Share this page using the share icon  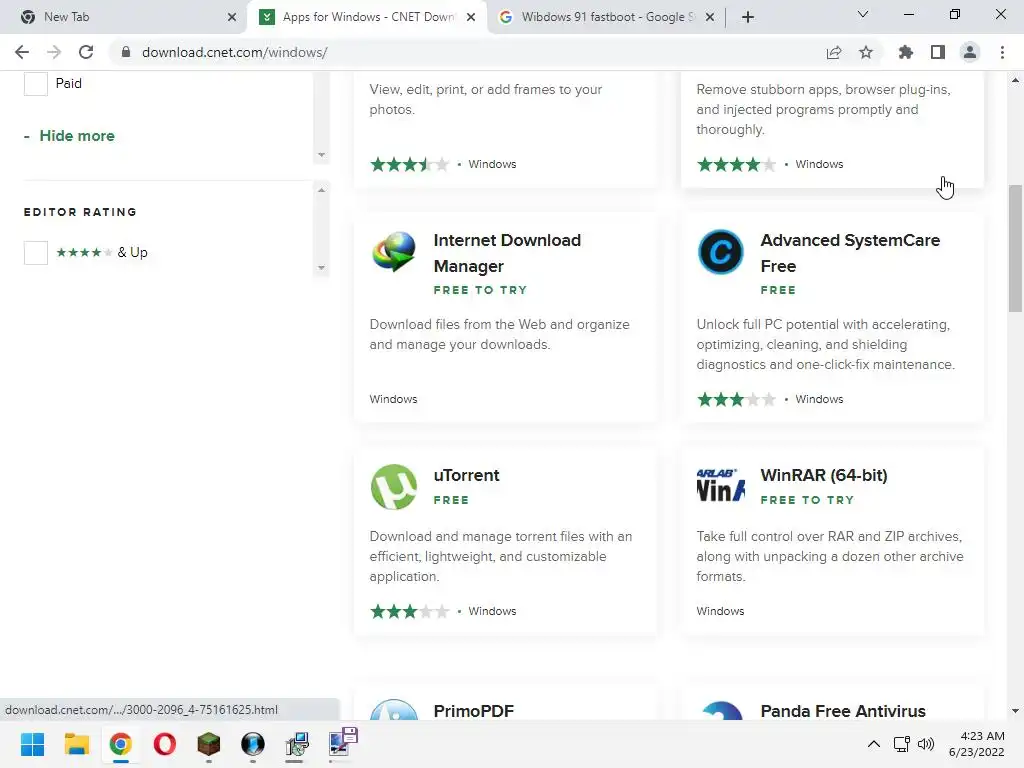pyautogui.click(x=834, y=52)
